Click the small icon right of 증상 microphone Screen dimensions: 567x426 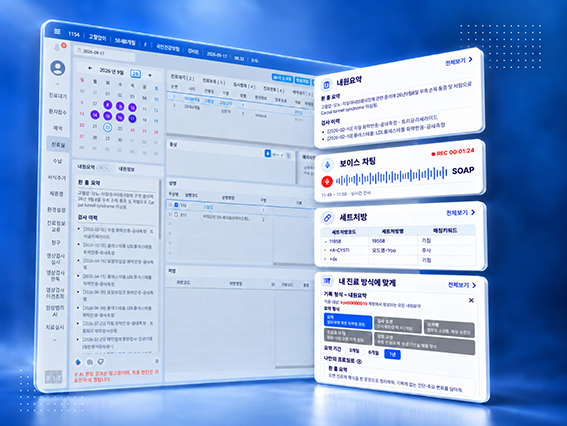[x=288, y=156]
